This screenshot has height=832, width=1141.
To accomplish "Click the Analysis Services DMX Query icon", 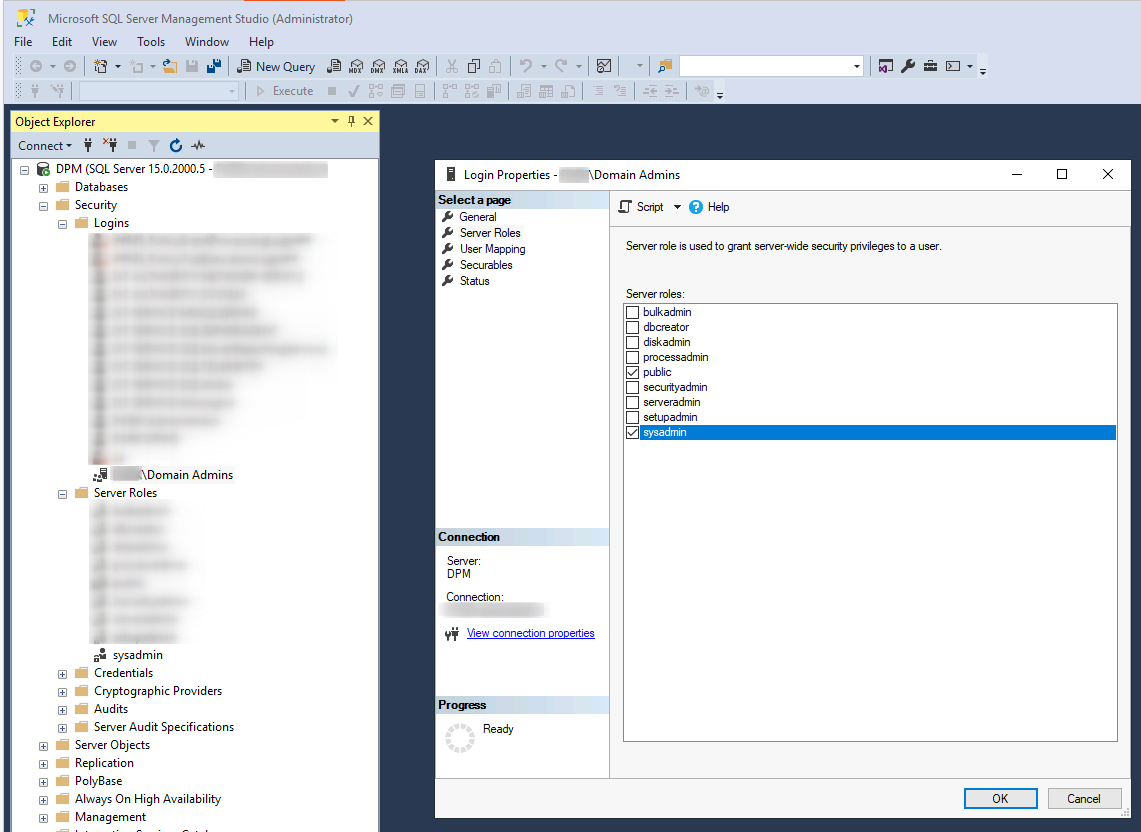I will (378, 66).
